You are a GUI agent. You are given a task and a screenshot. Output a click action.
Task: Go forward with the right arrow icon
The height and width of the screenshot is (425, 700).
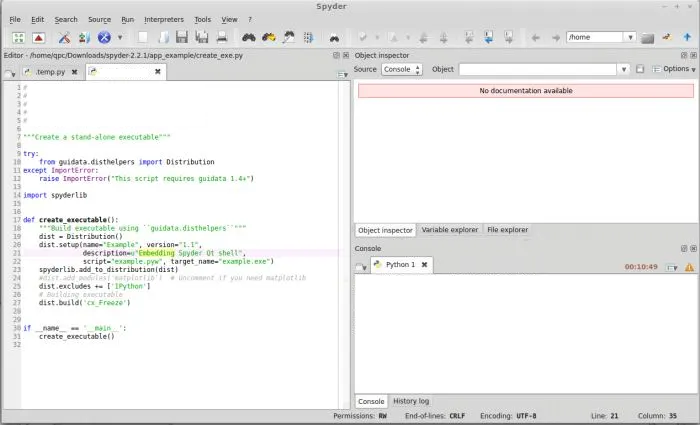555,38
